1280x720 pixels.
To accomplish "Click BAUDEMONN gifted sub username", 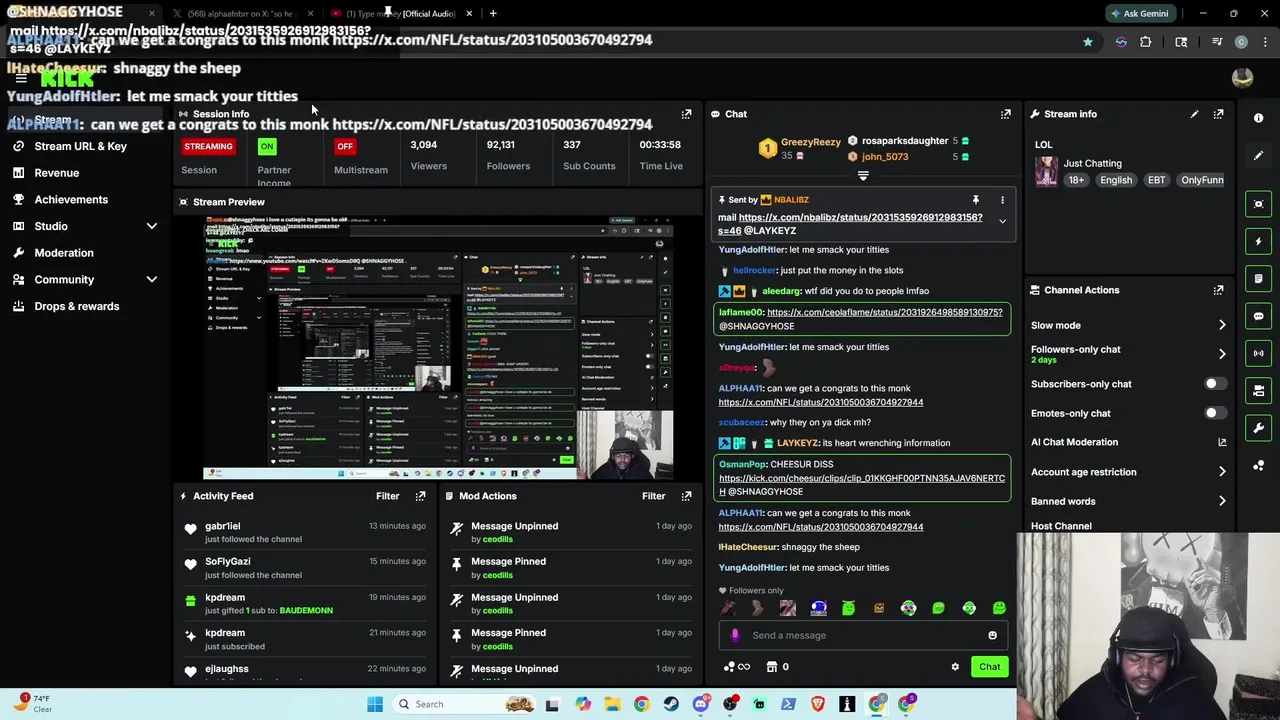I will point(306,611).
